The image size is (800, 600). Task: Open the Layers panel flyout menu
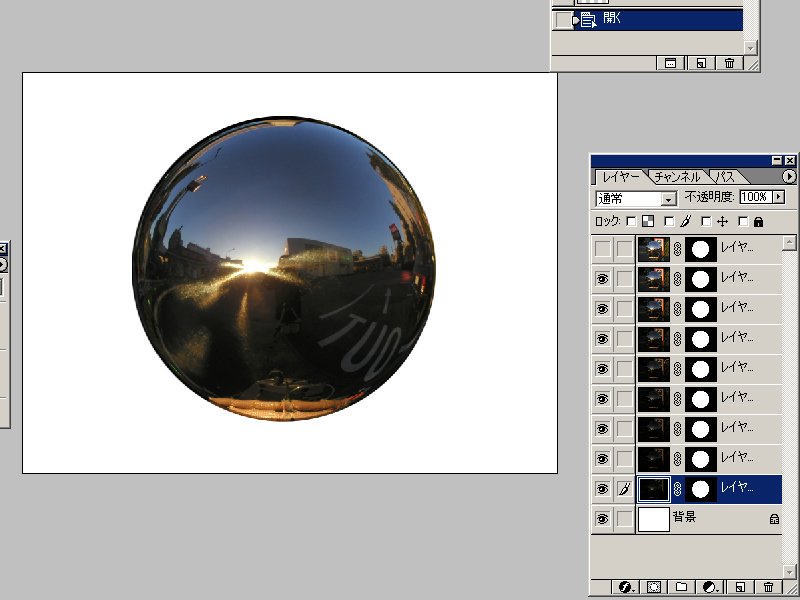788,177
